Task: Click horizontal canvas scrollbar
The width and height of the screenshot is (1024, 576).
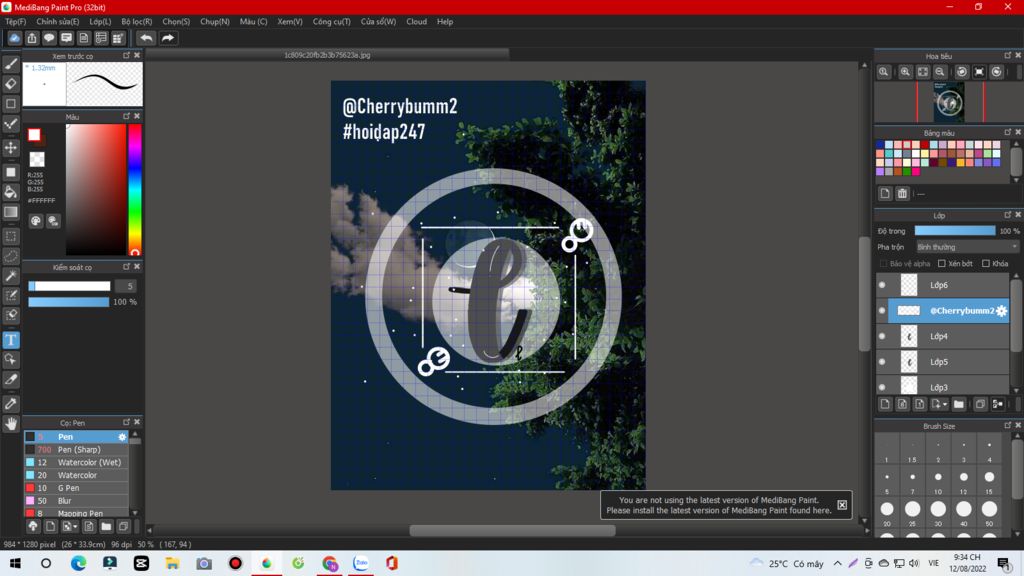Action: pyautogui.click(x=512, y=530)
